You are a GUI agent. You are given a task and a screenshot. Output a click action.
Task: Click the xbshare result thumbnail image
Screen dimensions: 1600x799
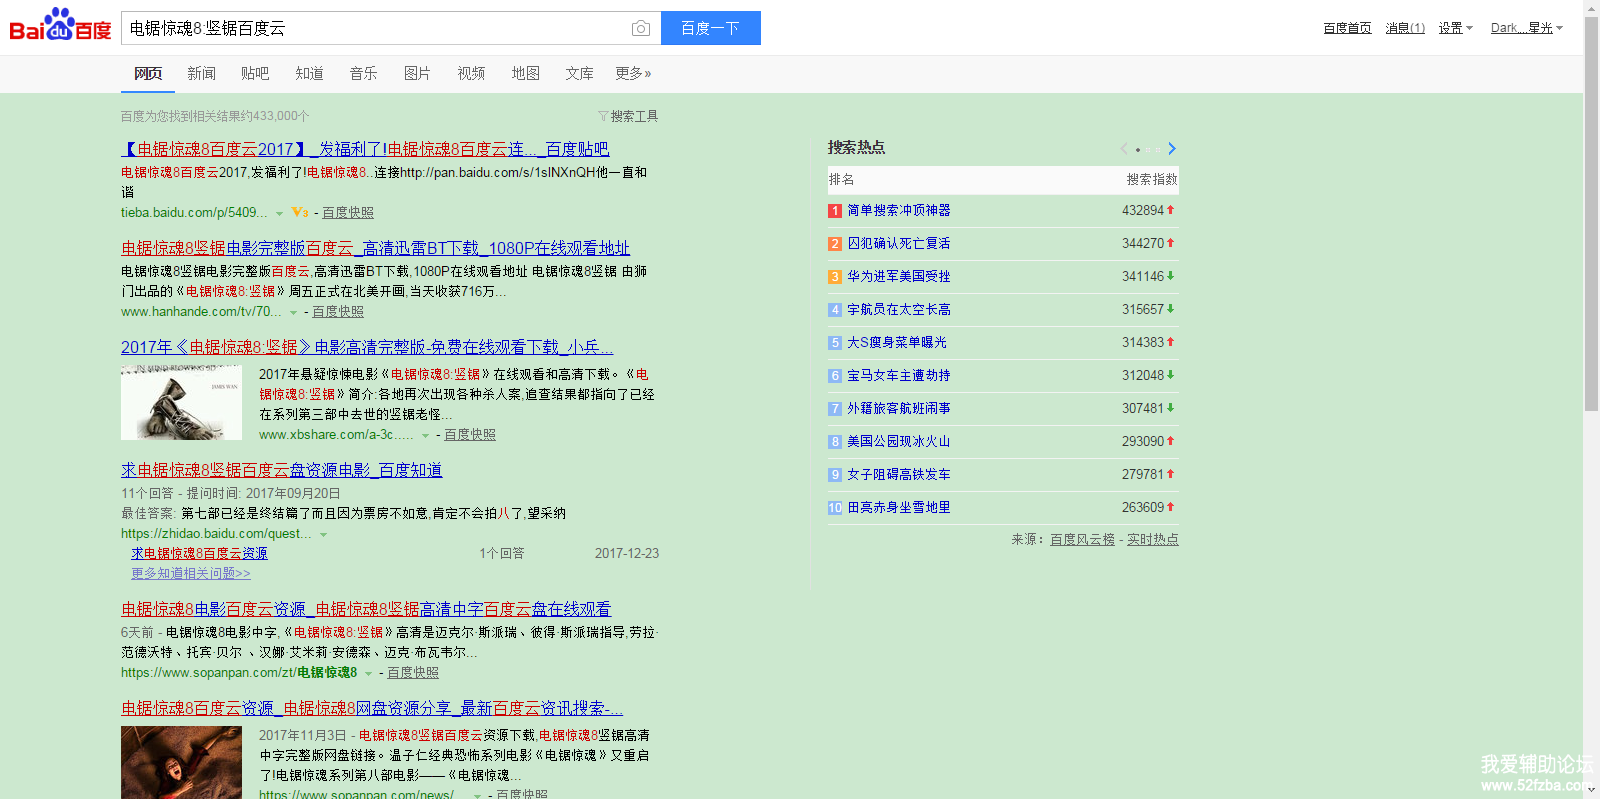pos(181,402)
